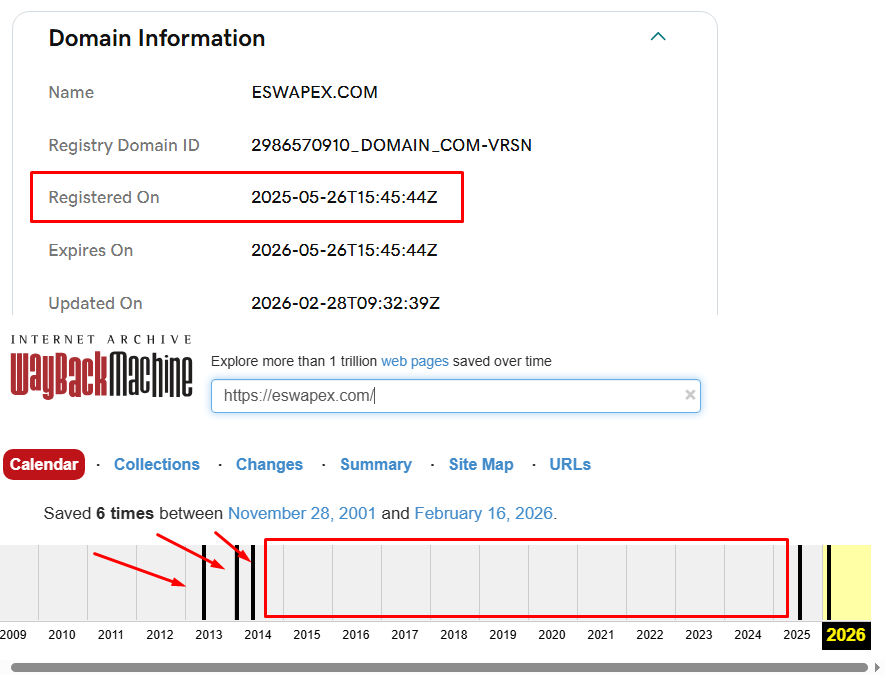
Task: Click the 2020 year in the timeline
Action: [x=552, y=635]
